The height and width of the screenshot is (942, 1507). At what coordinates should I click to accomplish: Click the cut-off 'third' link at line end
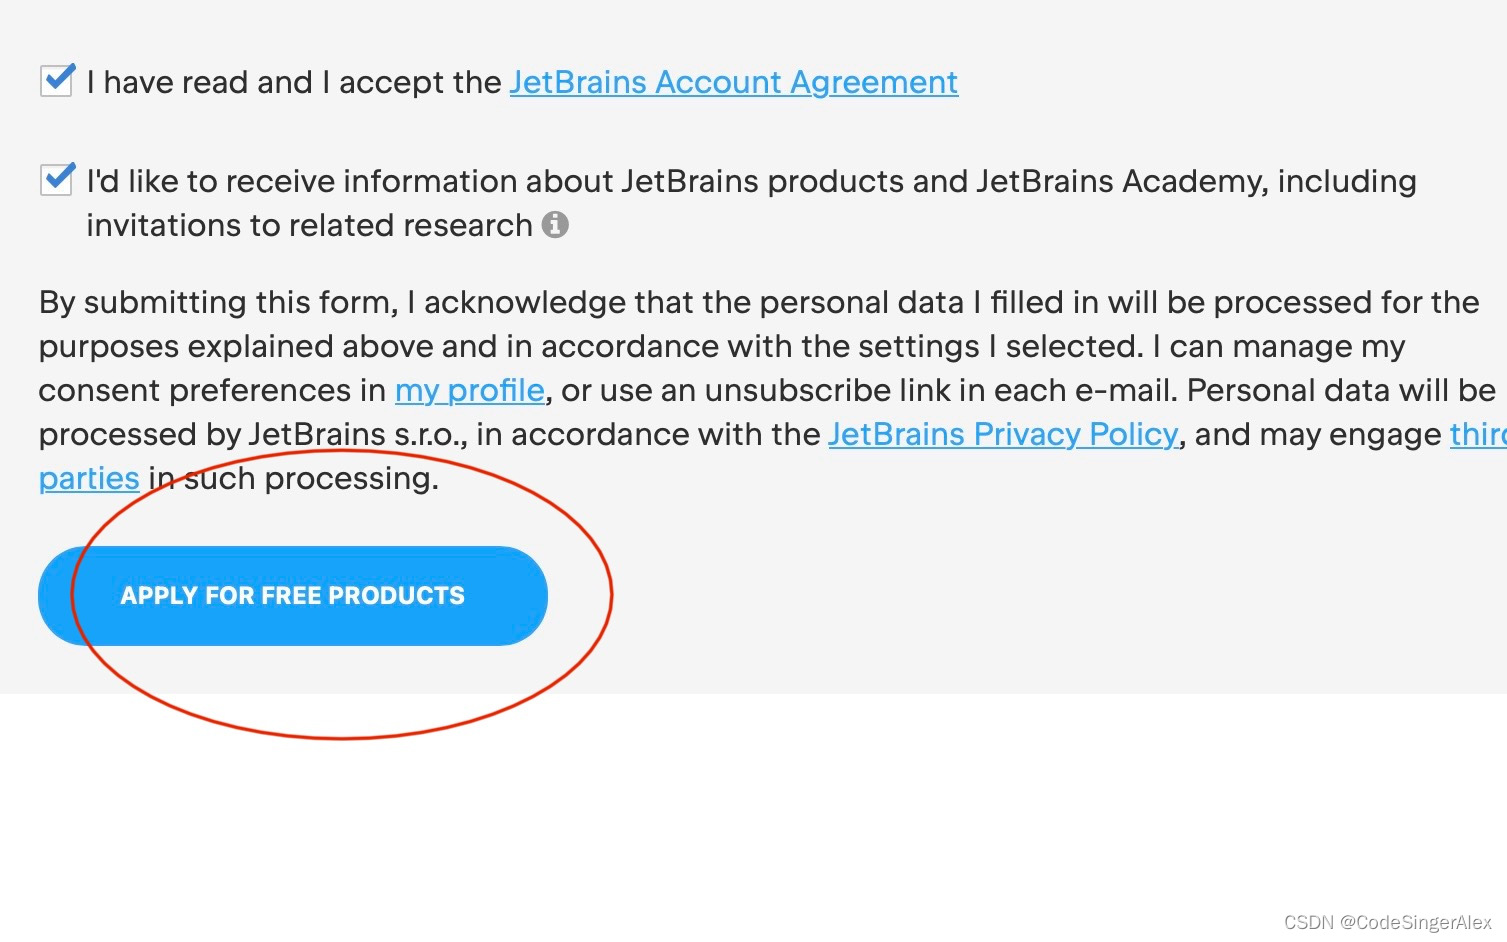coord(1478,434)
